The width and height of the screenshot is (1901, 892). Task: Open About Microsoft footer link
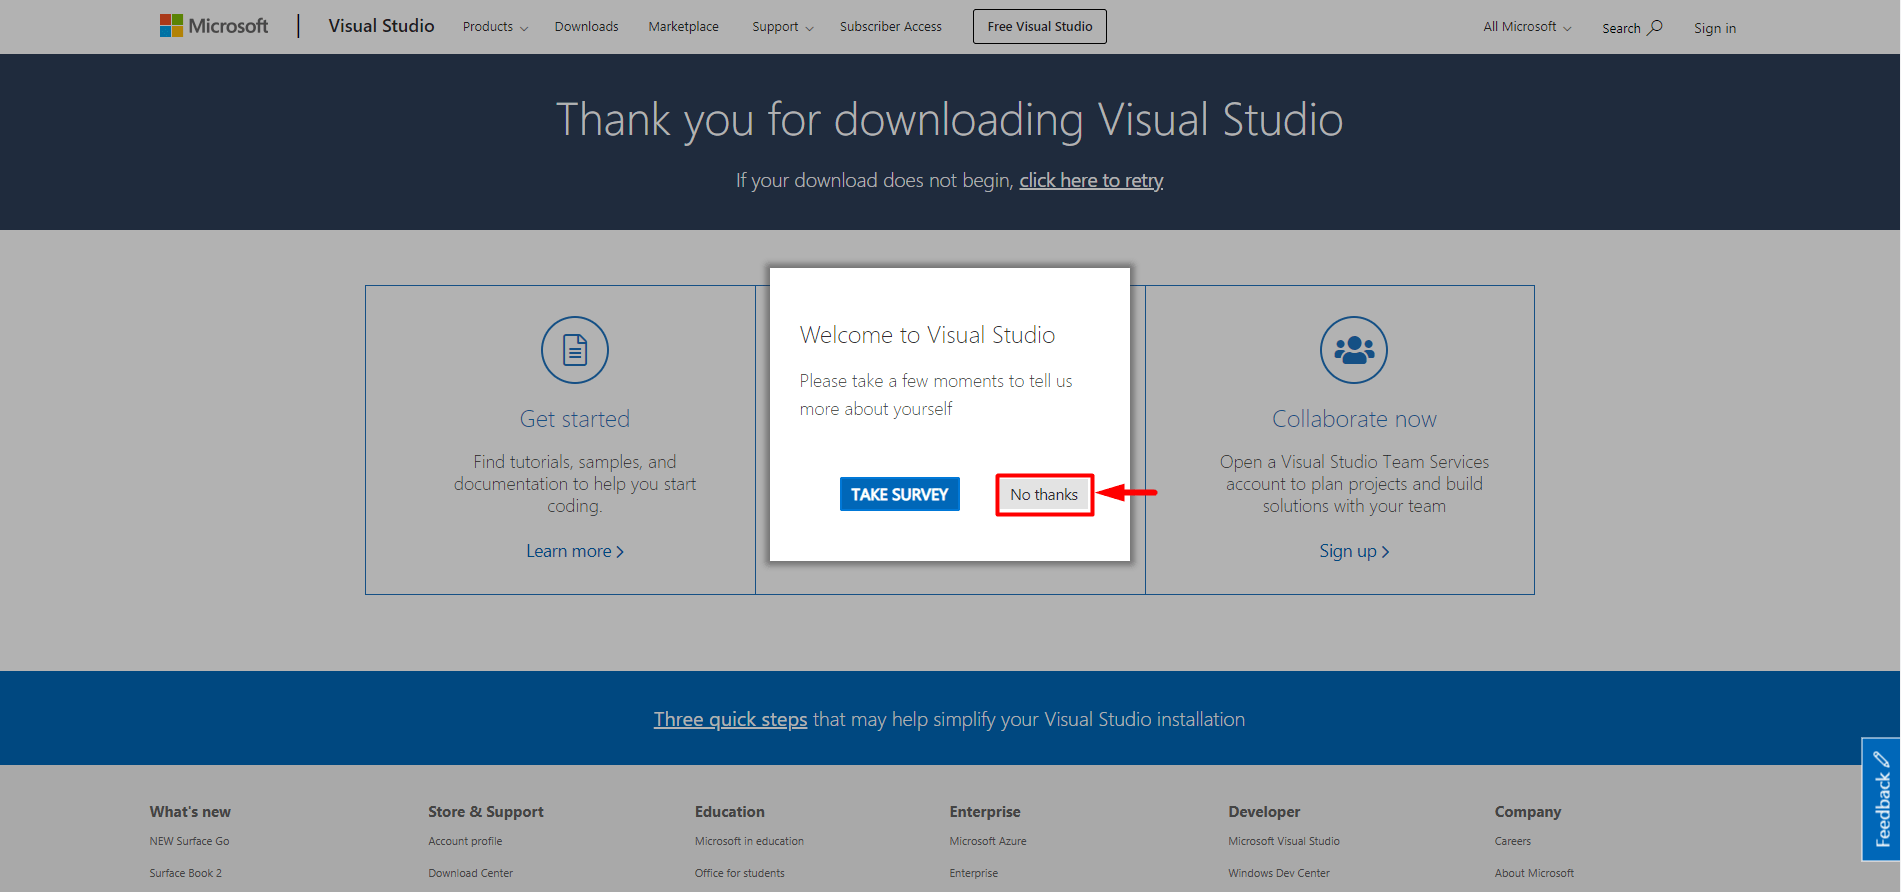tap(1534, 873)
